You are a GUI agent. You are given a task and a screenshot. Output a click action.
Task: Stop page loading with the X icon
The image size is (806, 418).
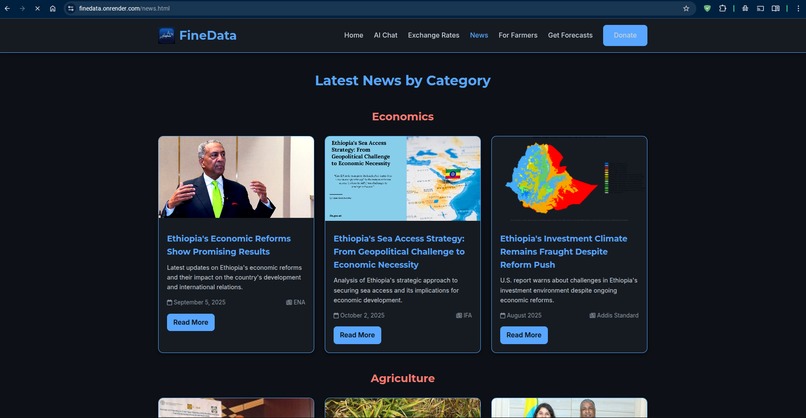coord(38,8)
